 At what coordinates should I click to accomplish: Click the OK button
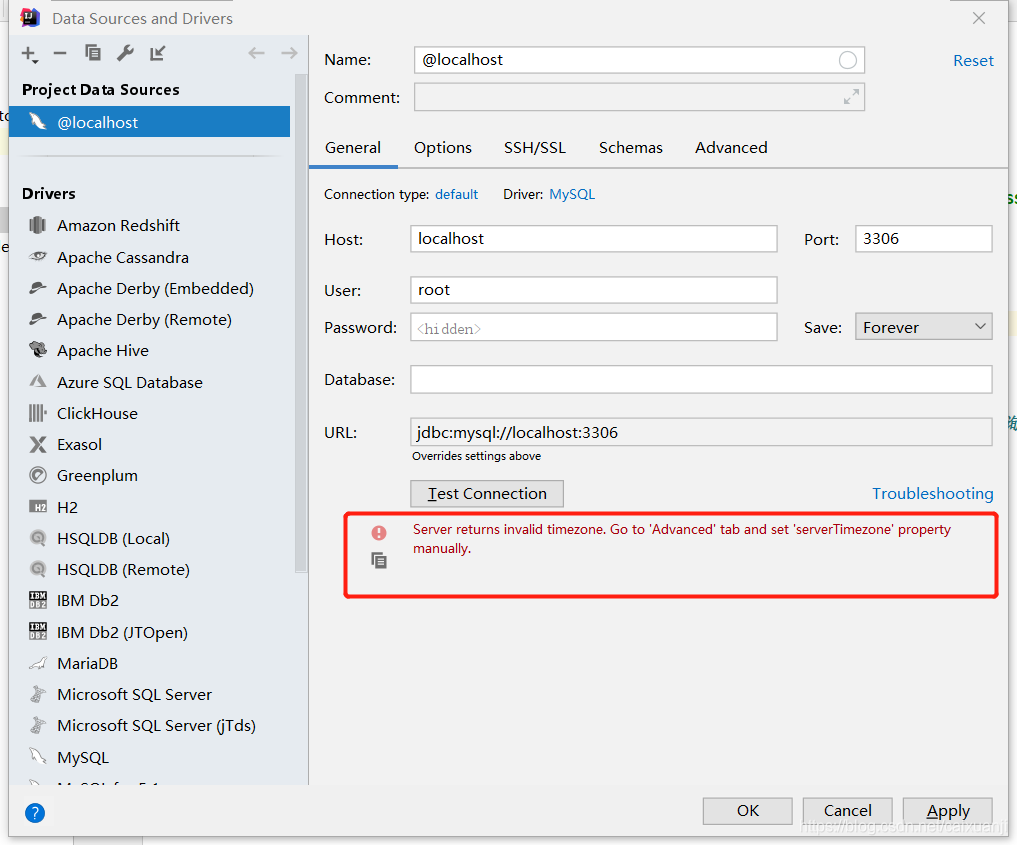(748, 811)
